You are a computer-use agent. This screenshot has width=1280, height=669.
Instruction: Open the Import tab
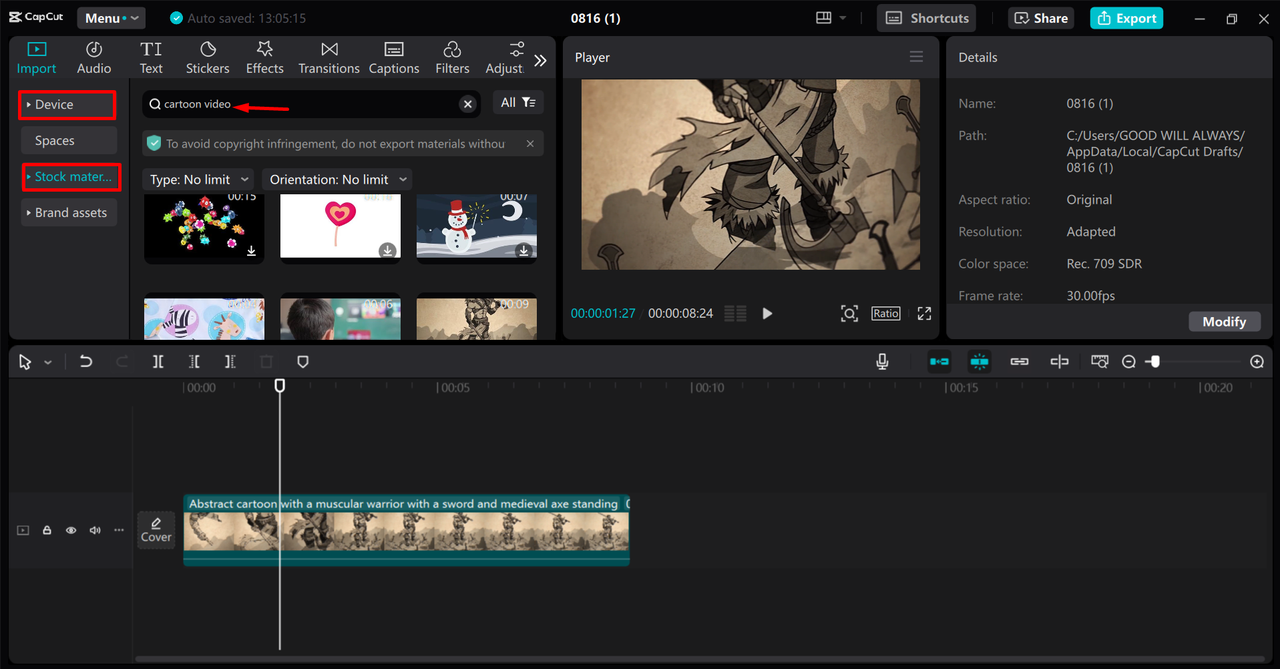36,58
